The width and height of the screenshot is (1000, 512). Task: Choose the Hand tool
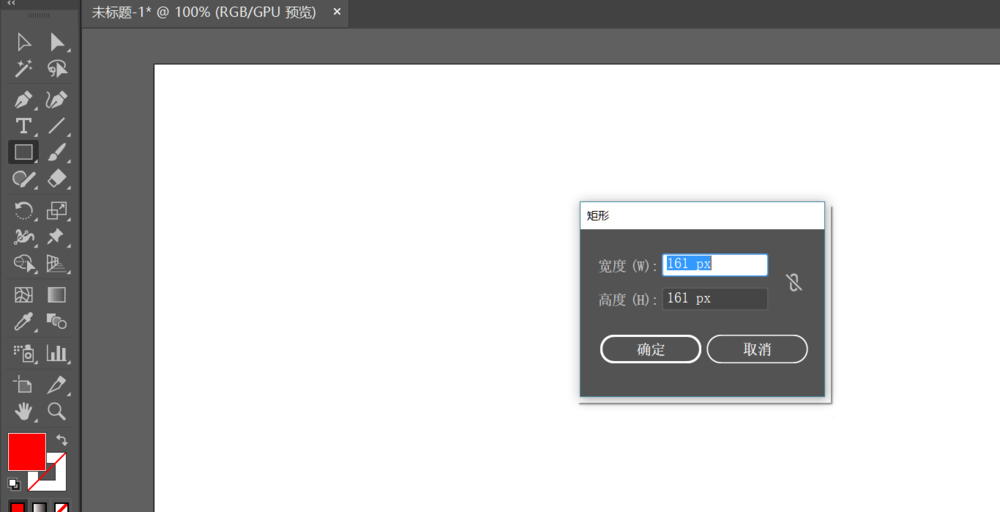(x=24, y=411)
